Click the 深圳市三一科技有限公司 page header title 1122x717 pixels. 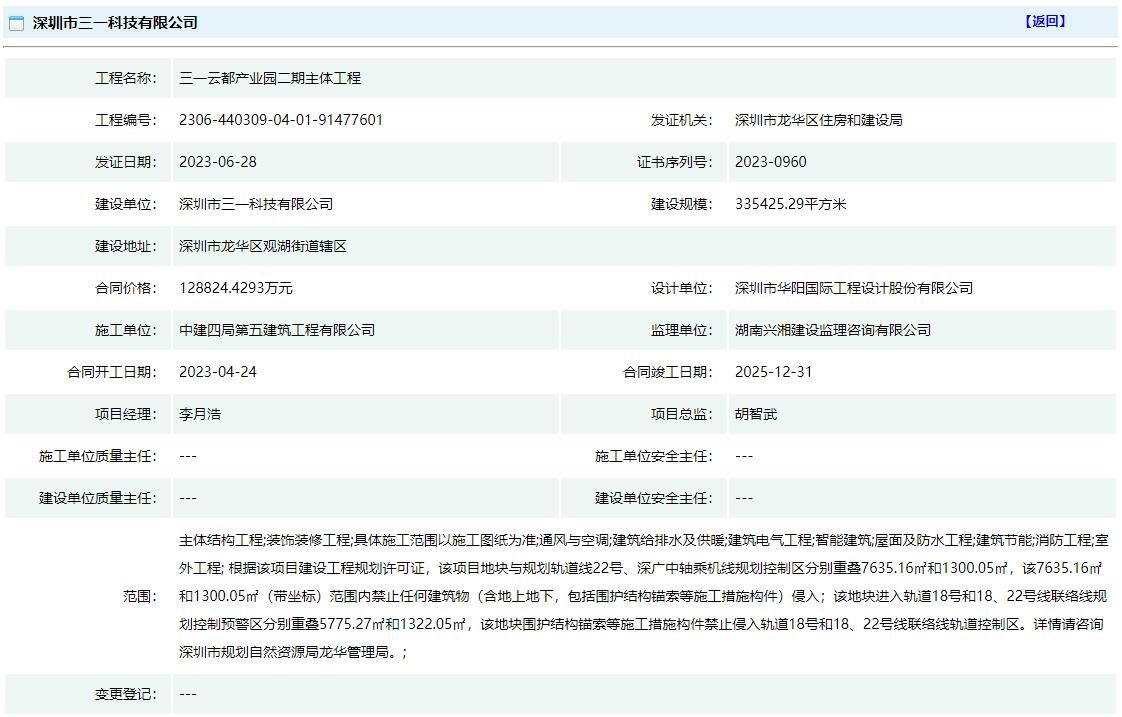(115, 22)
